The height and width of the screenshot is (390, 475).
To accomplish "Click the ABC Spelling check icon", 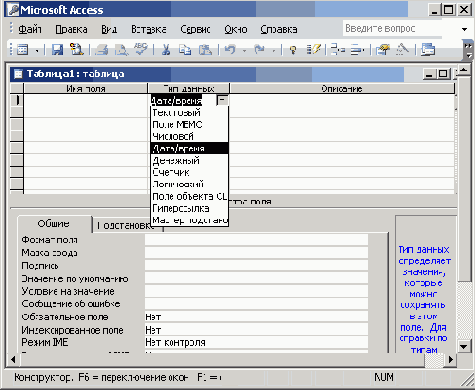I will 141,49.
